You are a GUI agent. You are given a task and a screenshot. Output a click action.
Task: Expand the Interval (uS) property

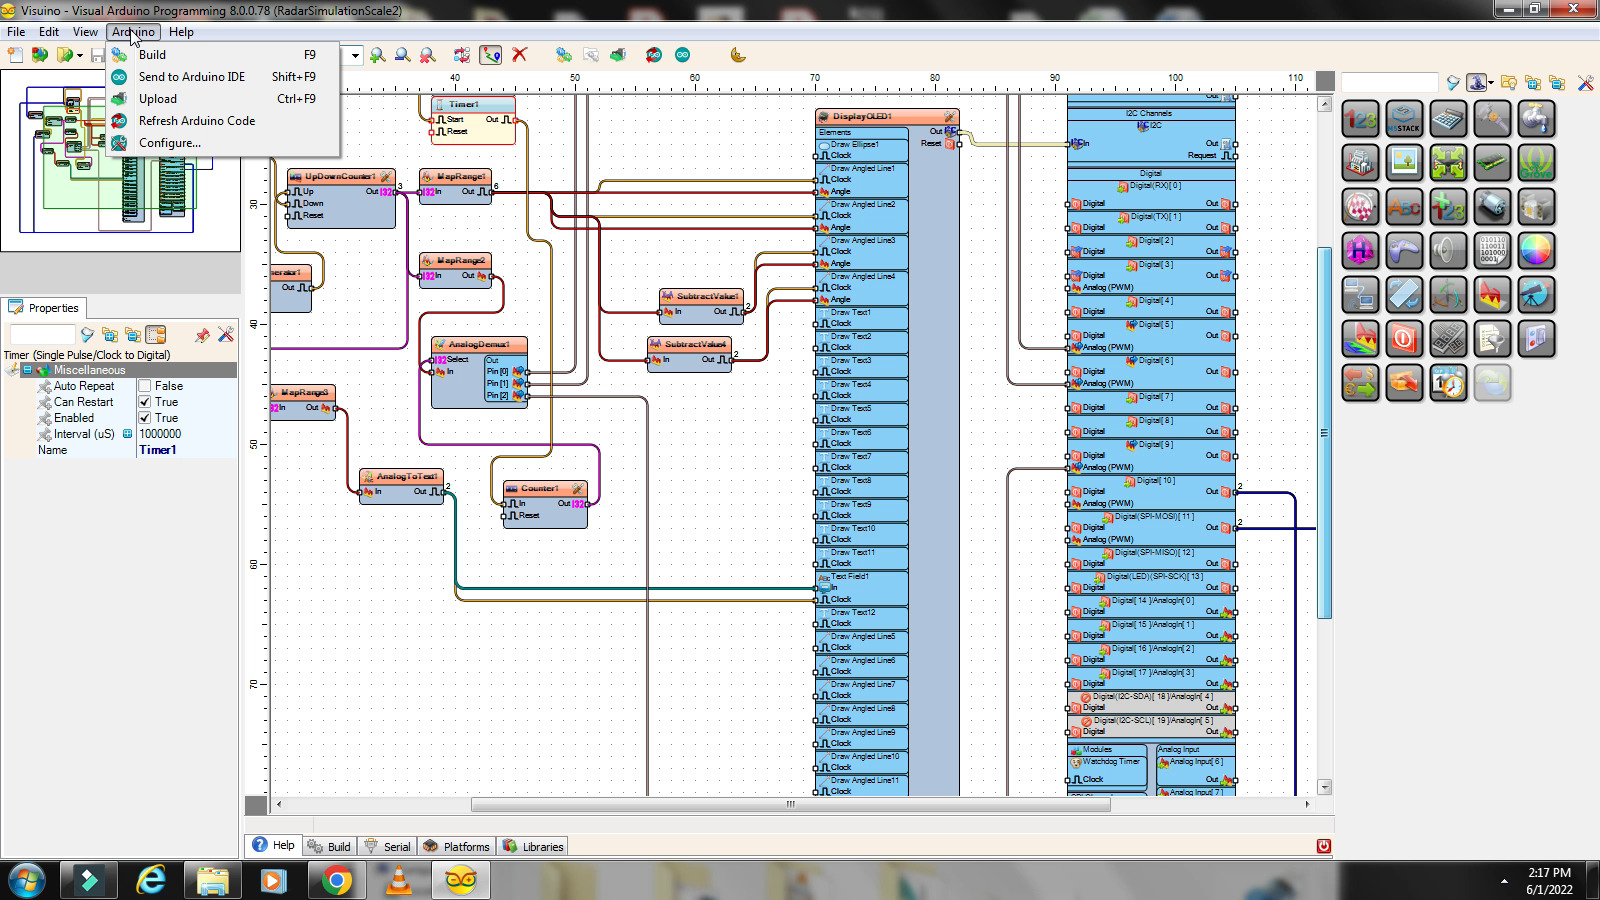pos(127,434)
